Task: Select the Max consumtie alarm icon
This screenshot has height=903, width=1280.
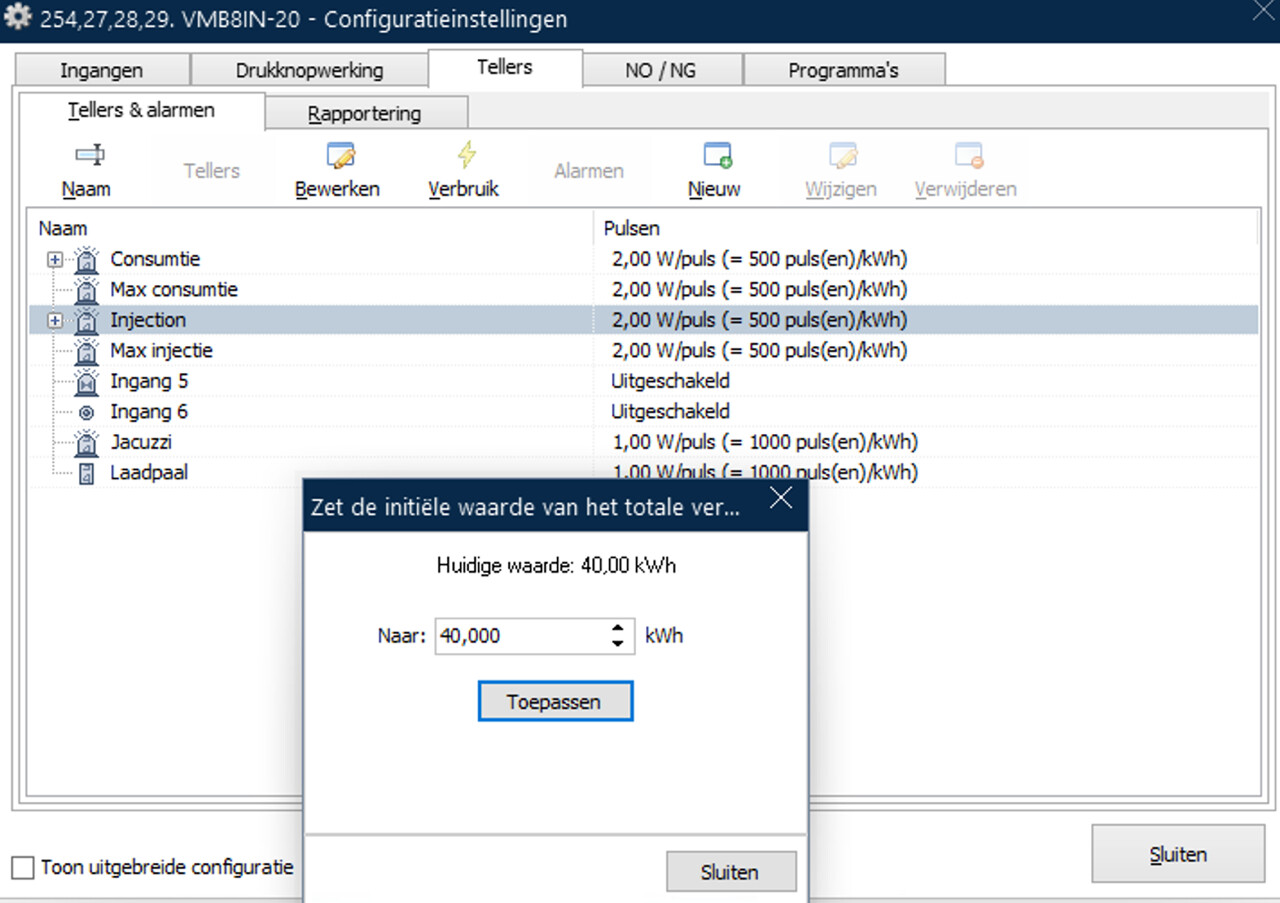Action: (87, 291)
